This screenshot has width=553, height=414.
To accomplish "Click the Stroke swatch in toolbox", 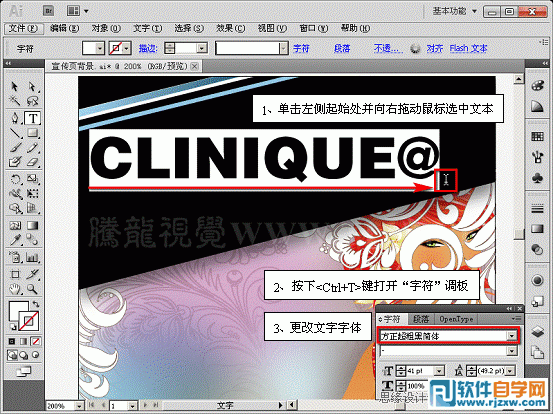I will [x=29, y=321].
